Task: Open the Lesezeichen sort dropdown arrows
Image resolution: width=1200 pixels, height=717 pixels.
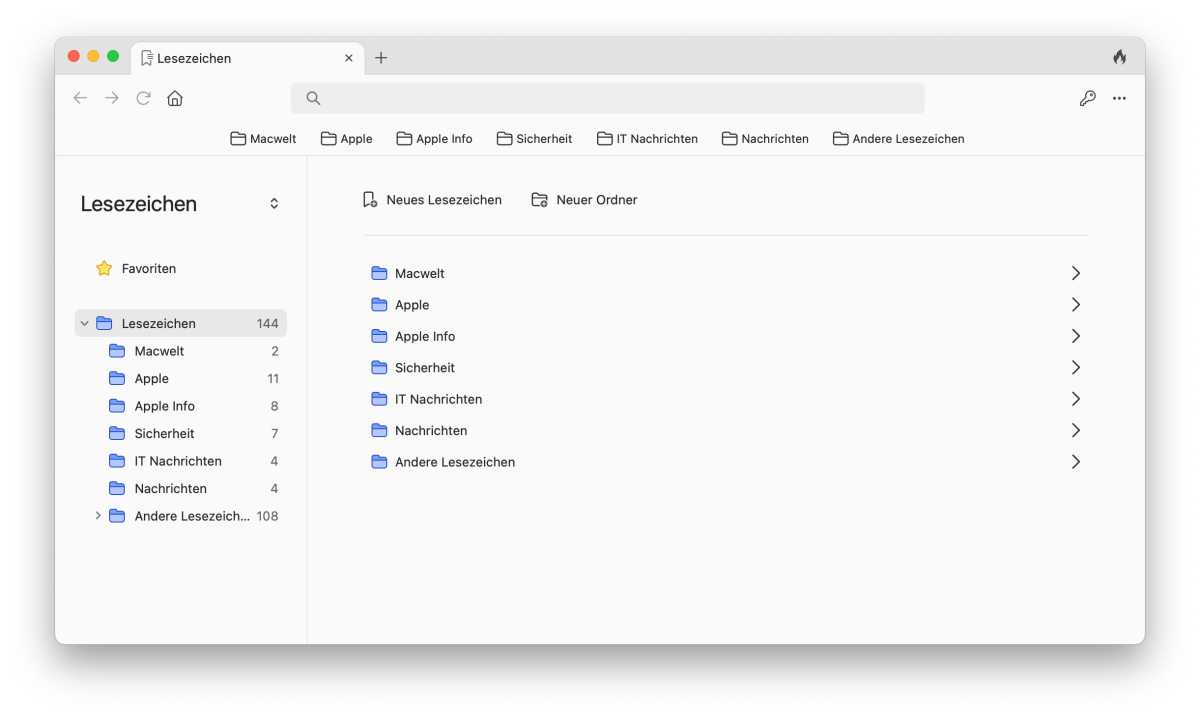Action: click(x=274, y=204)
